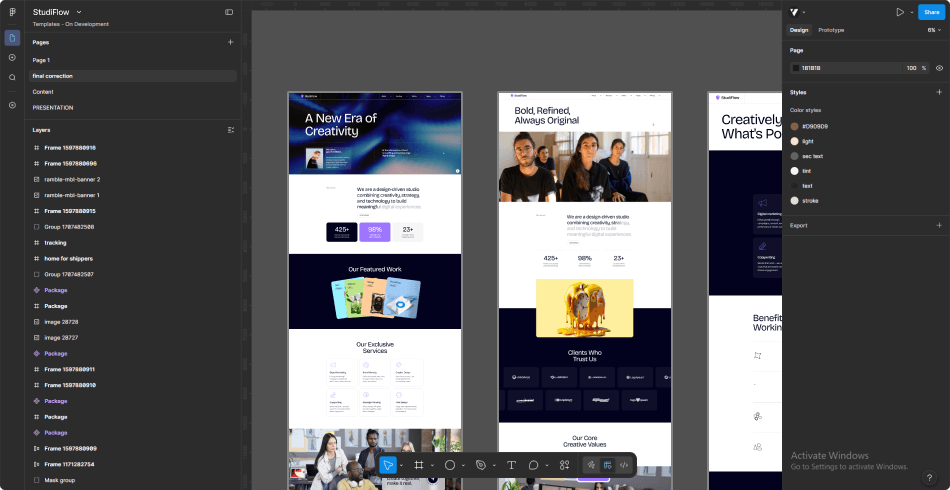The width and height of the screenshot is (950, 490).
Task: Click Templates - On Development project label
Action: 71,24
